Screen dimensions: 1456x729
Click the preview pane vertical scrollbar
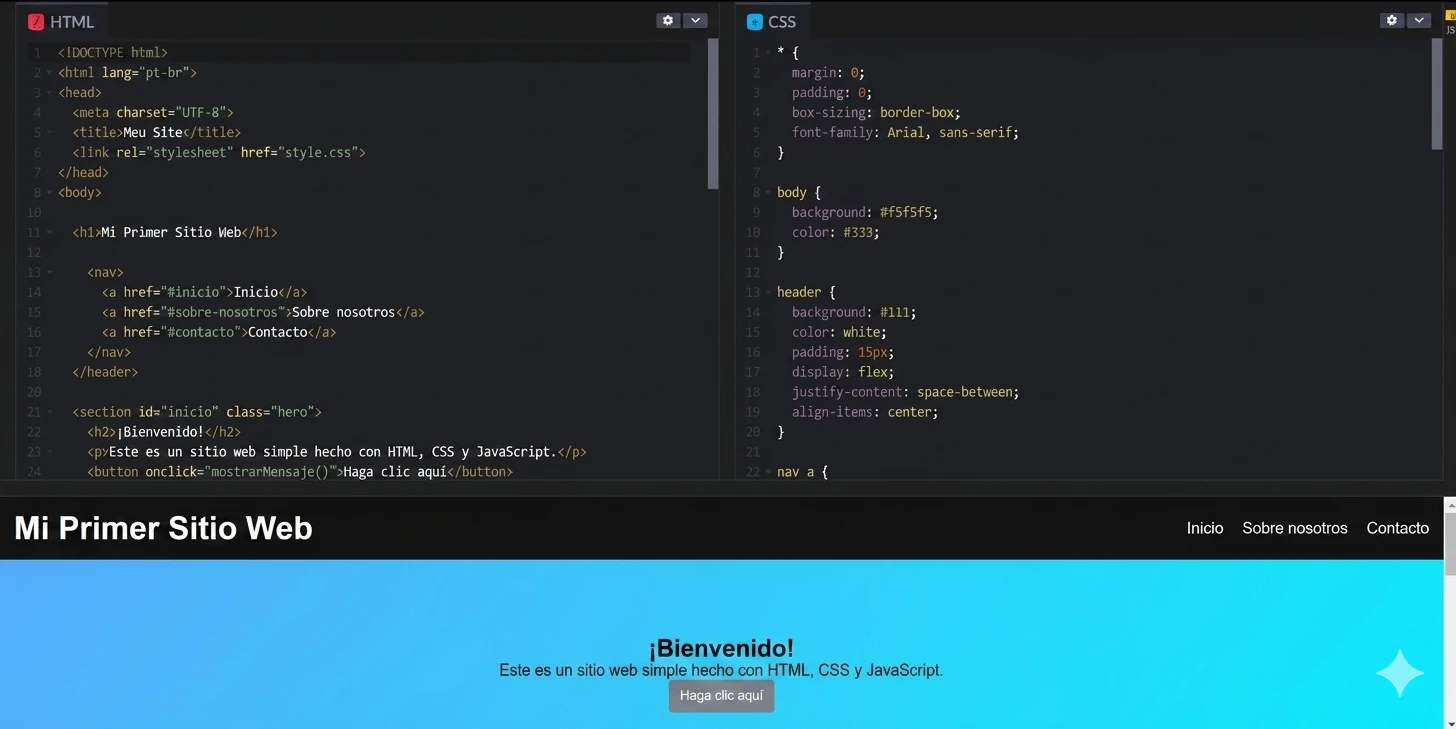tap(1450, 545)
